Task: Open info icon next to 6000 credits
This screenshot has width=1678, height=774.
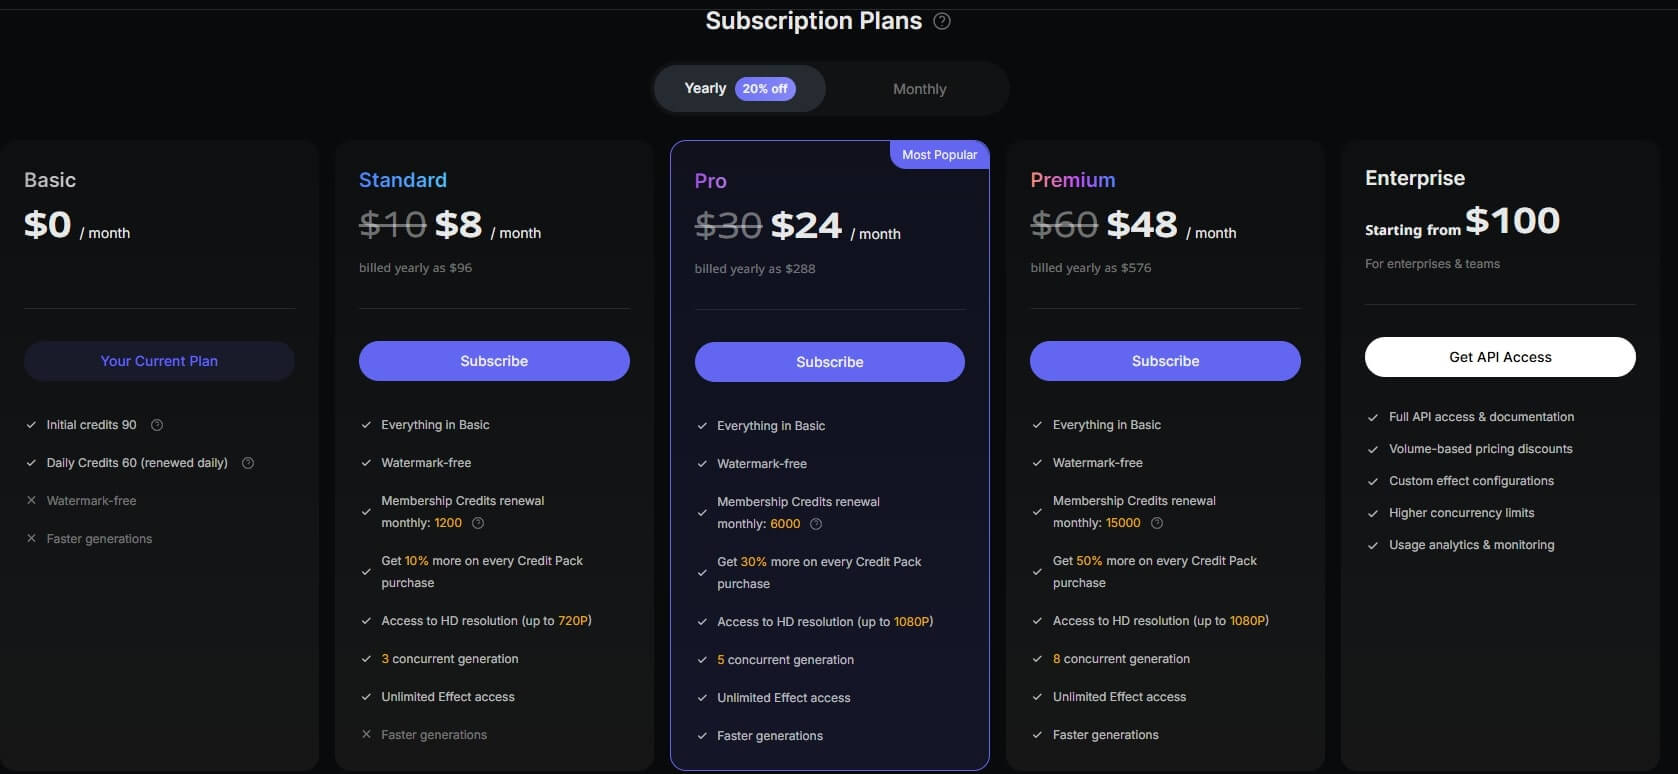Action: 816,524
